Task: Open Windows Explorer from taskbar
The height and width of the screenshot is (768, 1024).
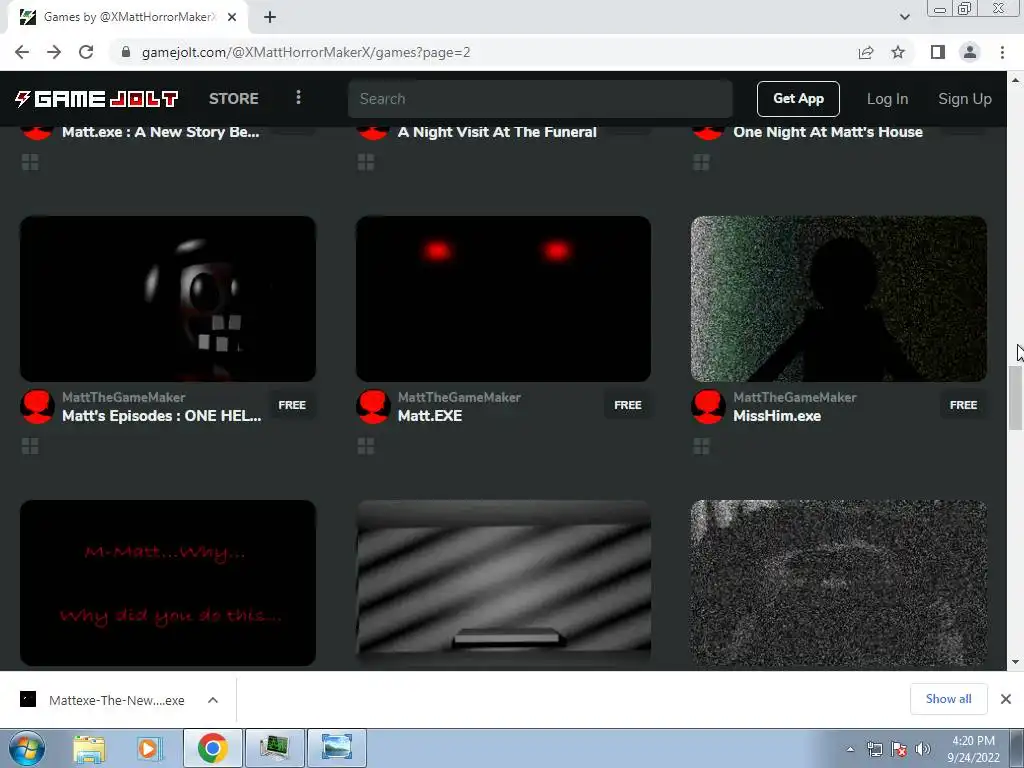Action: point(89,748)
